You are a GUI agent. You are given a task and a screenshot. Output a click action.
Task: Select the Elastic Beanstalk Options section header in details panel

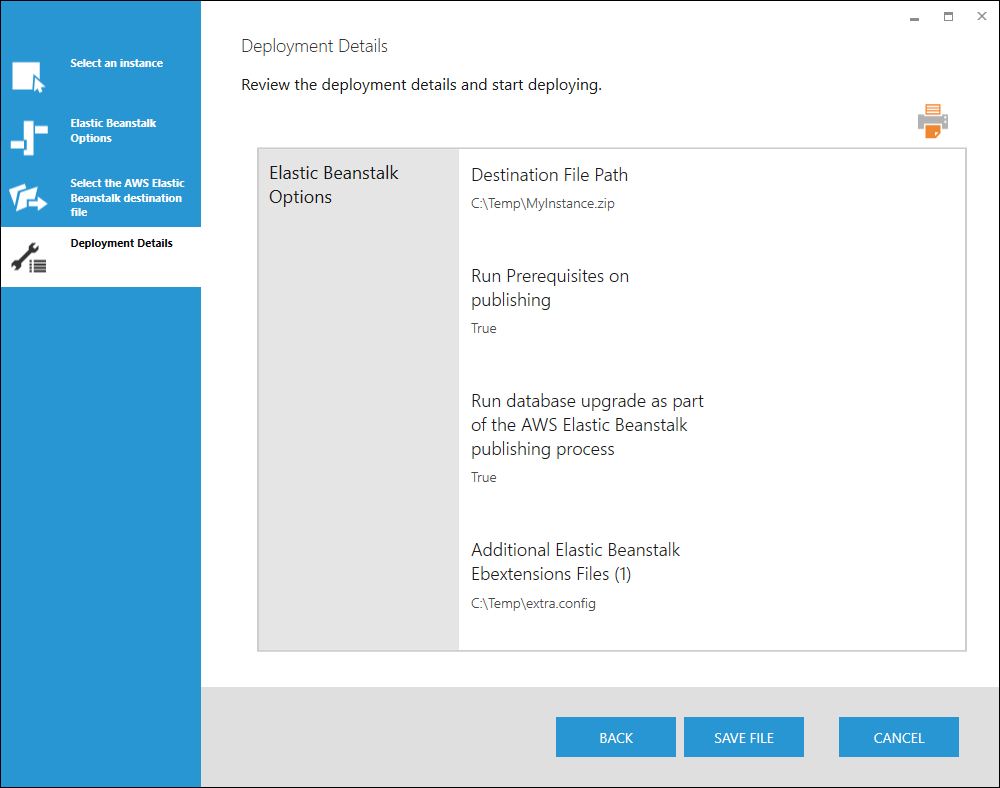pos(334,185)
